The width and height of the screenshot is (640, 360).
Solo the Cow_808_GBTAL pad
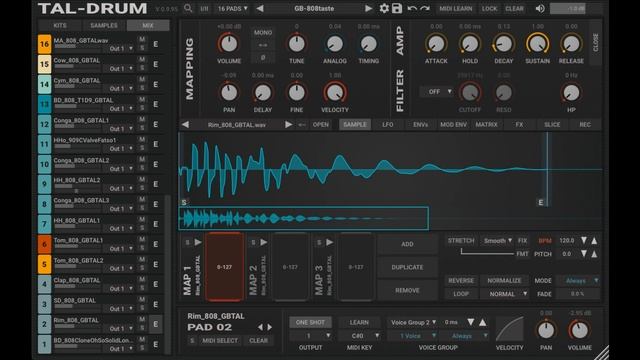142,69
